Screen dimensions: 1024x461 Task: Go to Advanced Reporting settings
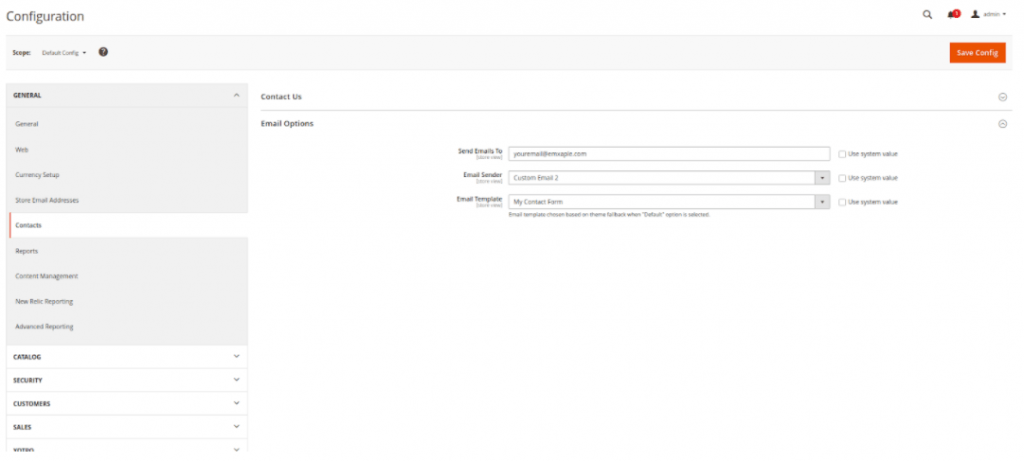pos(44,327)
